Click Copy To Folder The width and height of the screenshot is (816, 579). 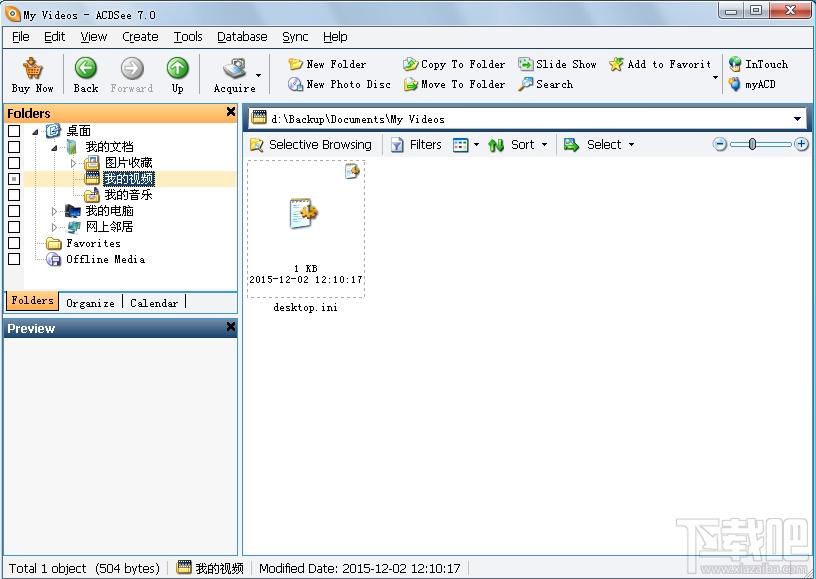click(x=454, y=65)
